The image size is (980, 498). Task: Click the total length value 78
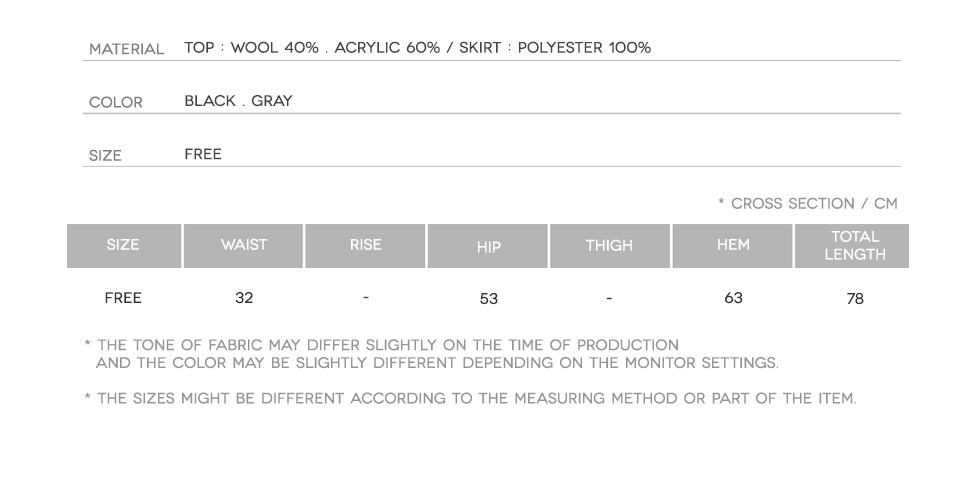coord(854,299)
